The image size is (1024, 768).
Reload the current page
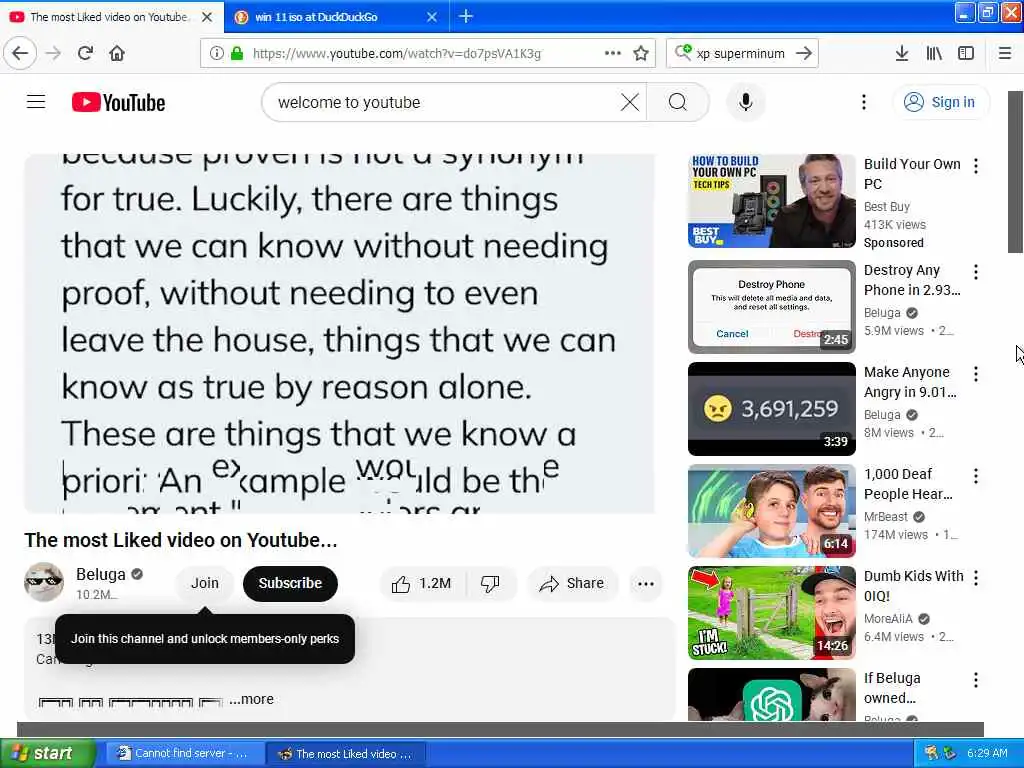point(85,53)
